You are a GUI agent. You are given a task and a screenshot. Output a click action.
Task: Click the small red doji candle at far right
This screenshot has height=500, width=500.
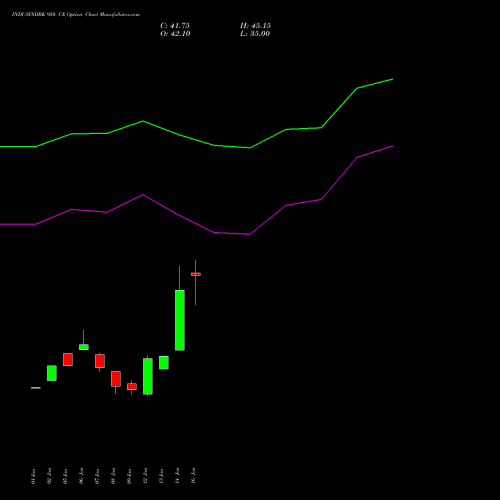click(196, 274)
